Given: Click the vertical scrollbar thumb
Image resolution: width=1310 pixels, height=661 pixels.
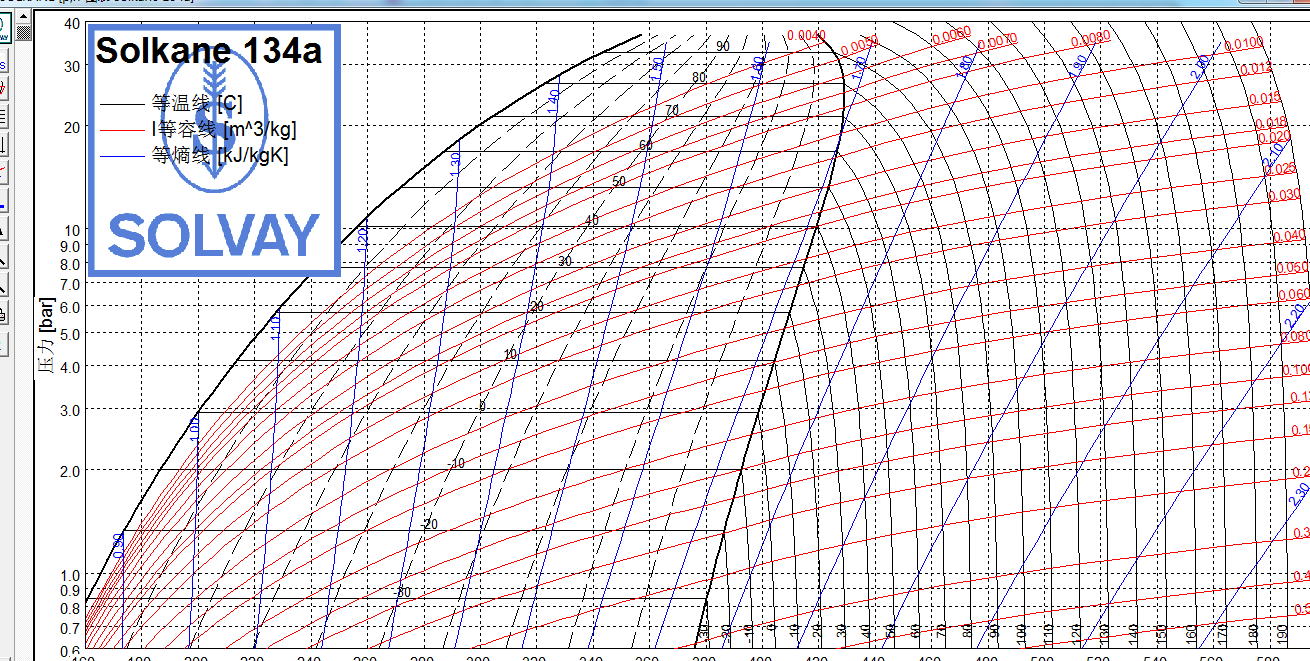Looking at the screenshot, I should point(24,34).
